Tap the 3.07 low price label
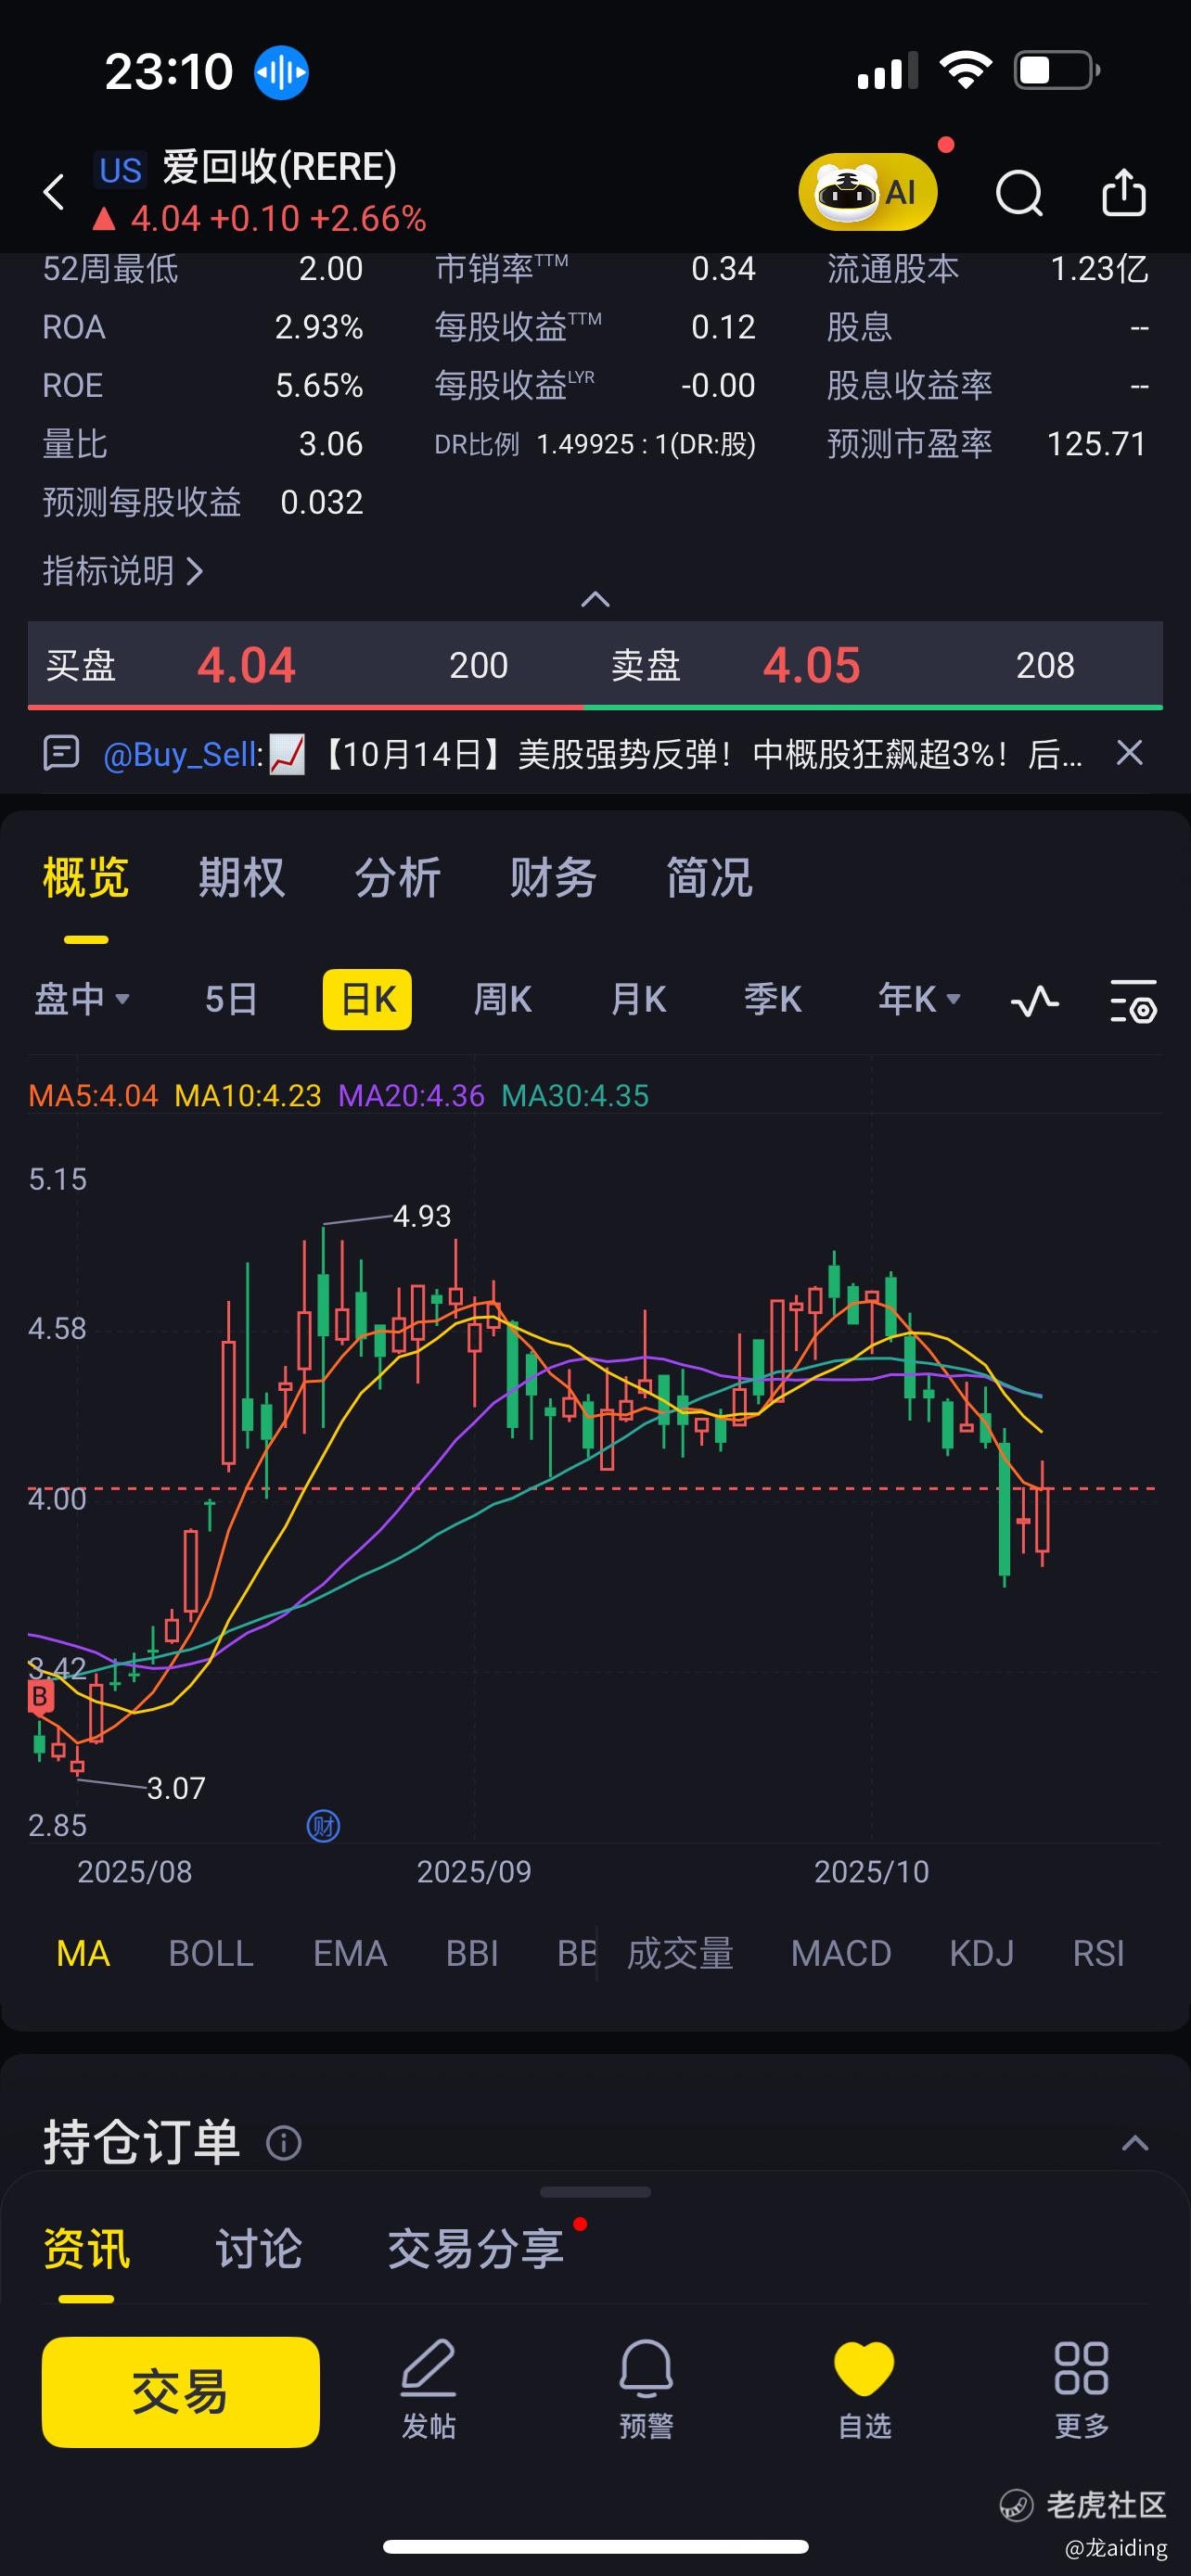This screenshot has height=2576, width=1191. pyautogui.click(x=176, y=1788)
